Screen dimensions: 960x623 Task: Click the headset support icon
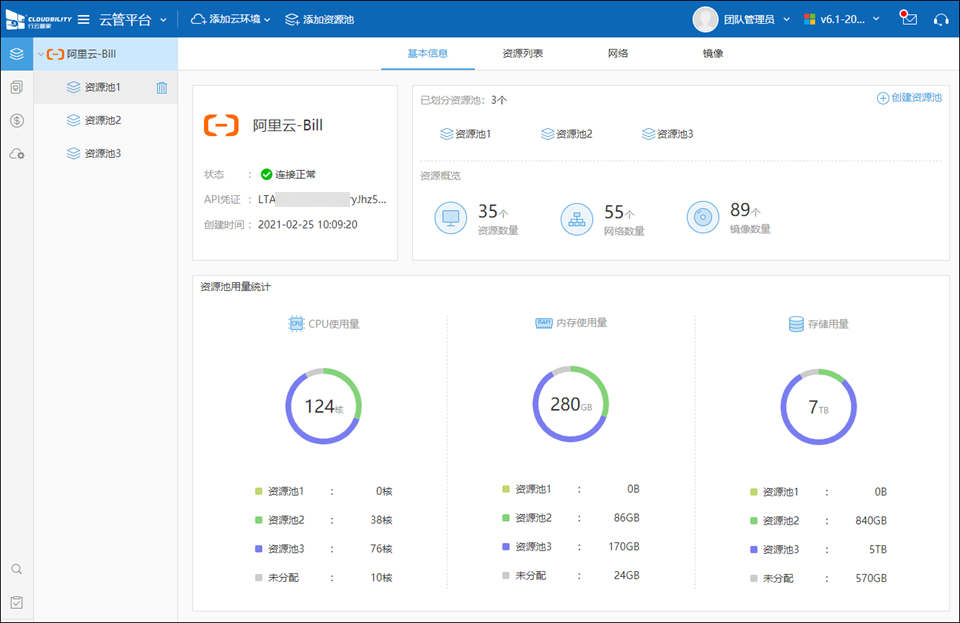pos(940,19)
